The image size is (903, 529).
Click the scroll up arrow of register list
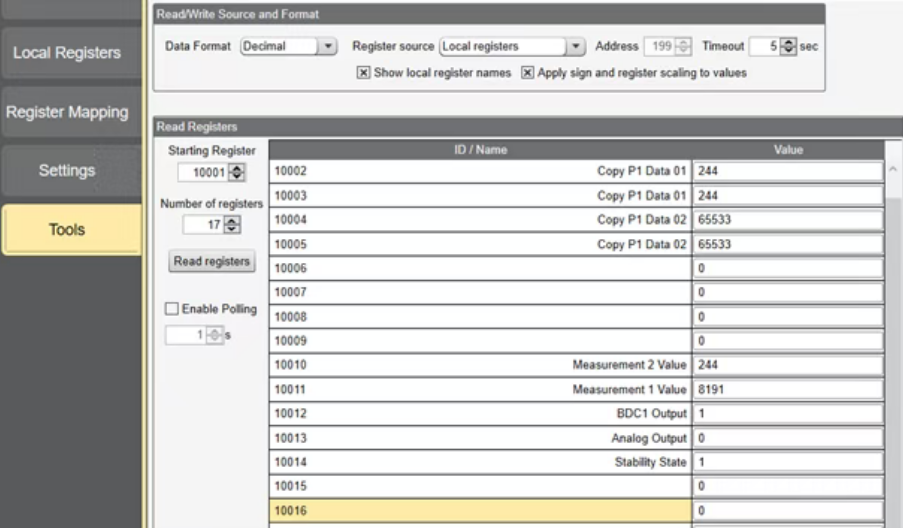click(x=893, y=169)
